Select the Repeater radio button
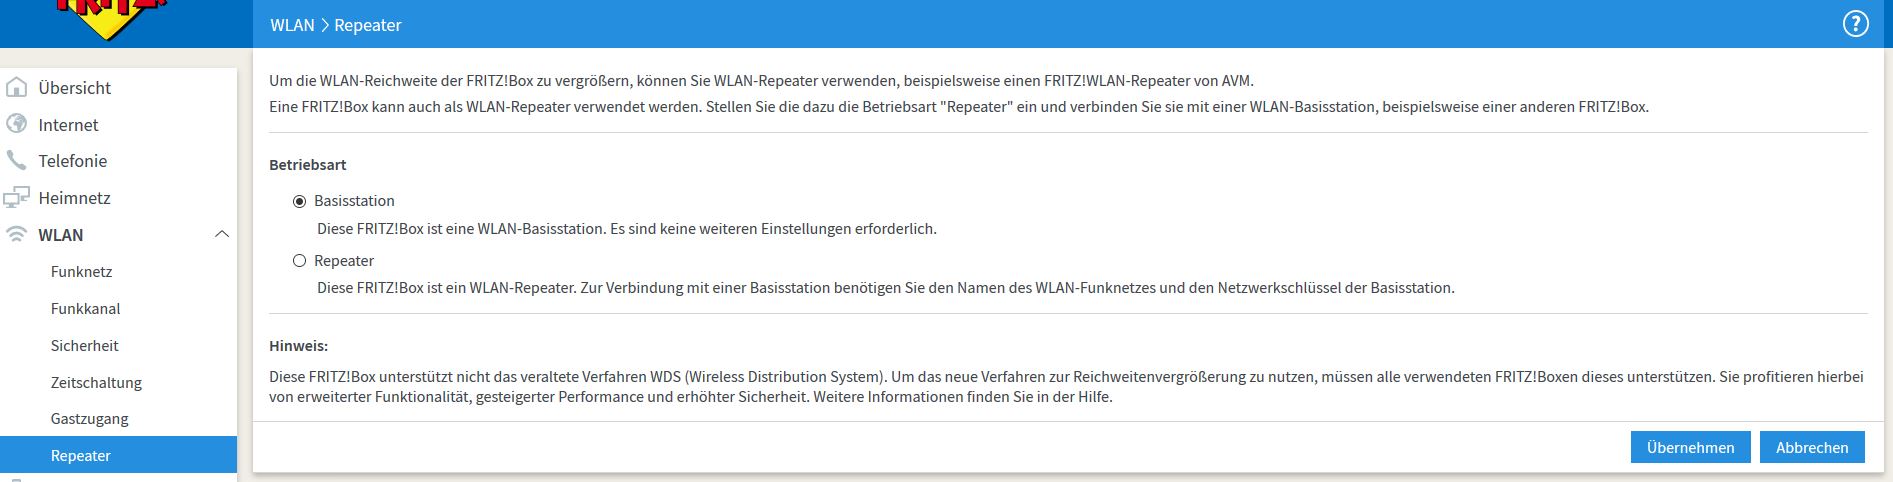1893x482 pixels. (x=299, y=261)
